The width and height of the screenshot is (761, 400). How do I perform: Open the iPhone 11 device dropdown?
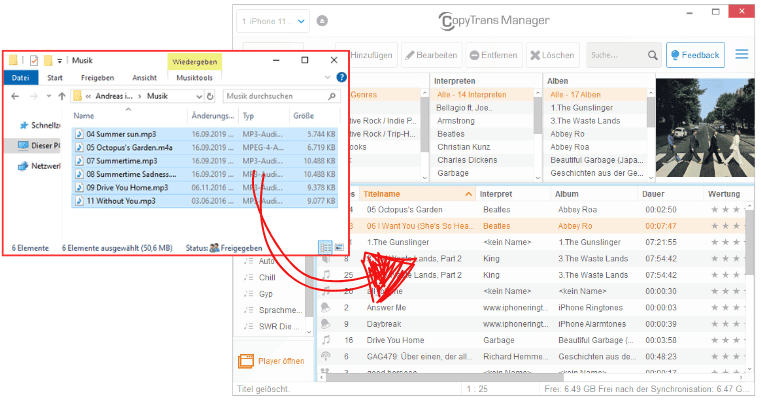coord(273,21)
